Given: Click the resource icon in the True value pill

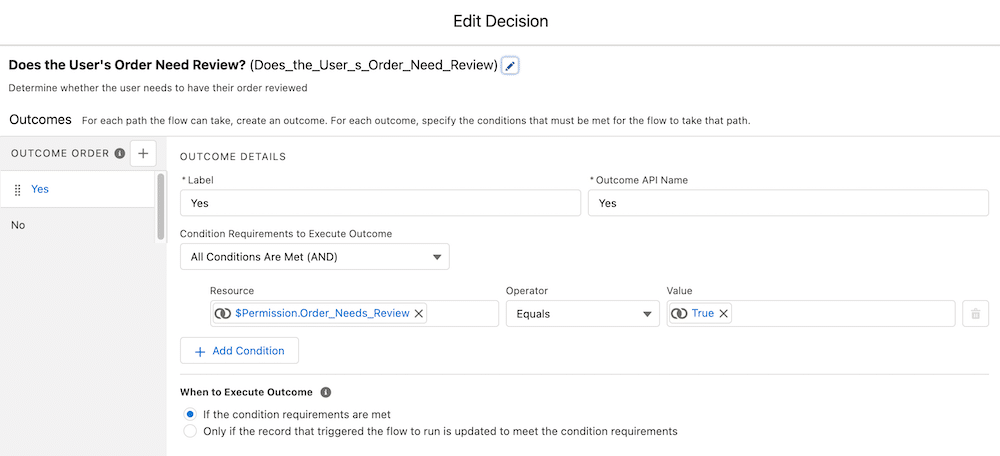Looking at the screenshot, I should click(x=680, y=314).
